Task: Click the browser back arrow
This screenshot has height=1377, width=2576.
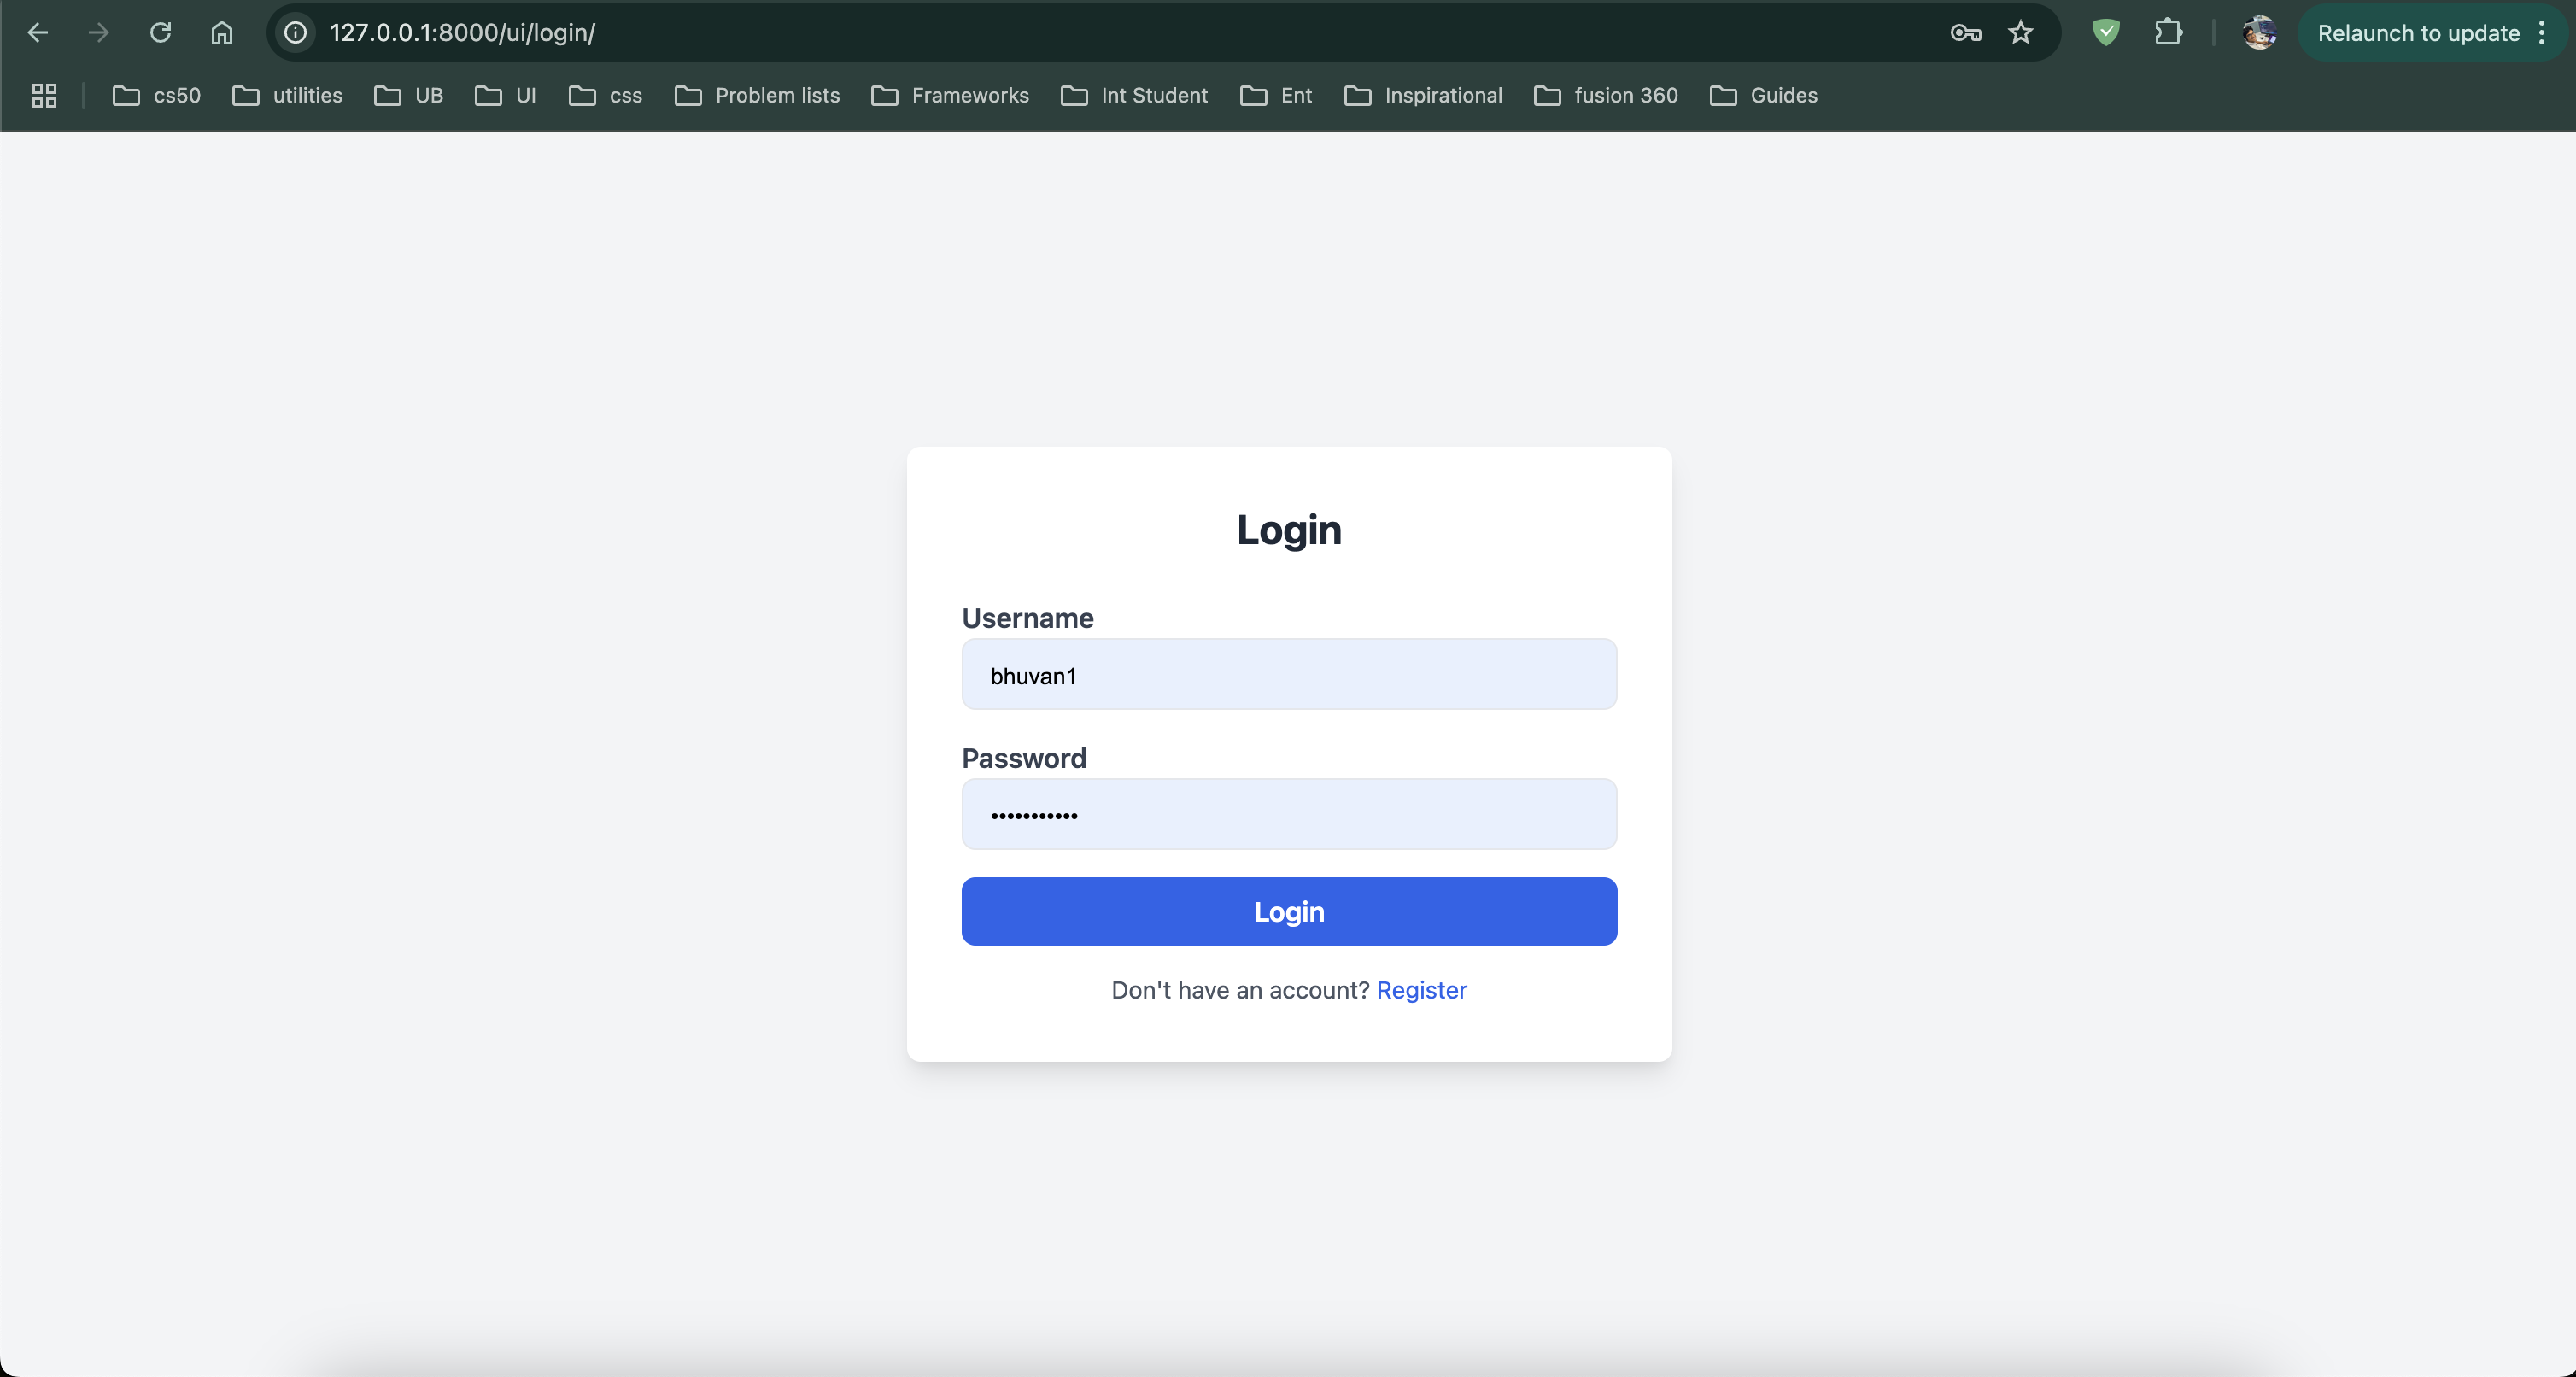Action: click(38, 33)
